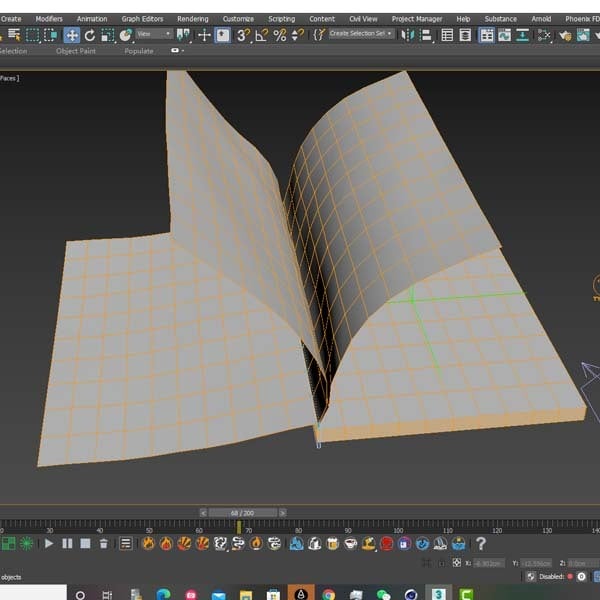Open the Phoenix list panel icon
This screenshot has width=600, height=600.
[x=126, y=543]
